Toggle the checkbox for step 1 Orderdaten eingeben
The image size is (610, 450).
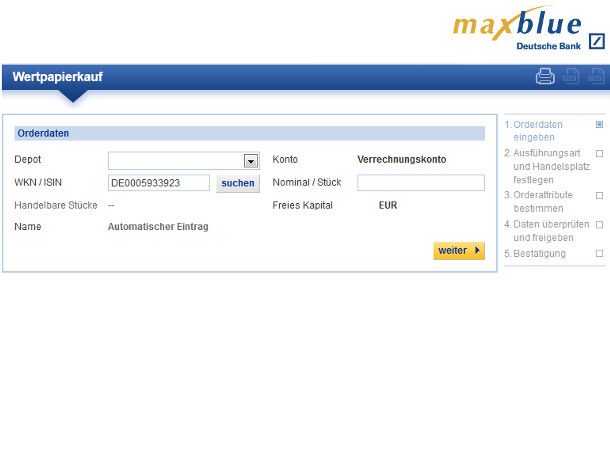599,125
